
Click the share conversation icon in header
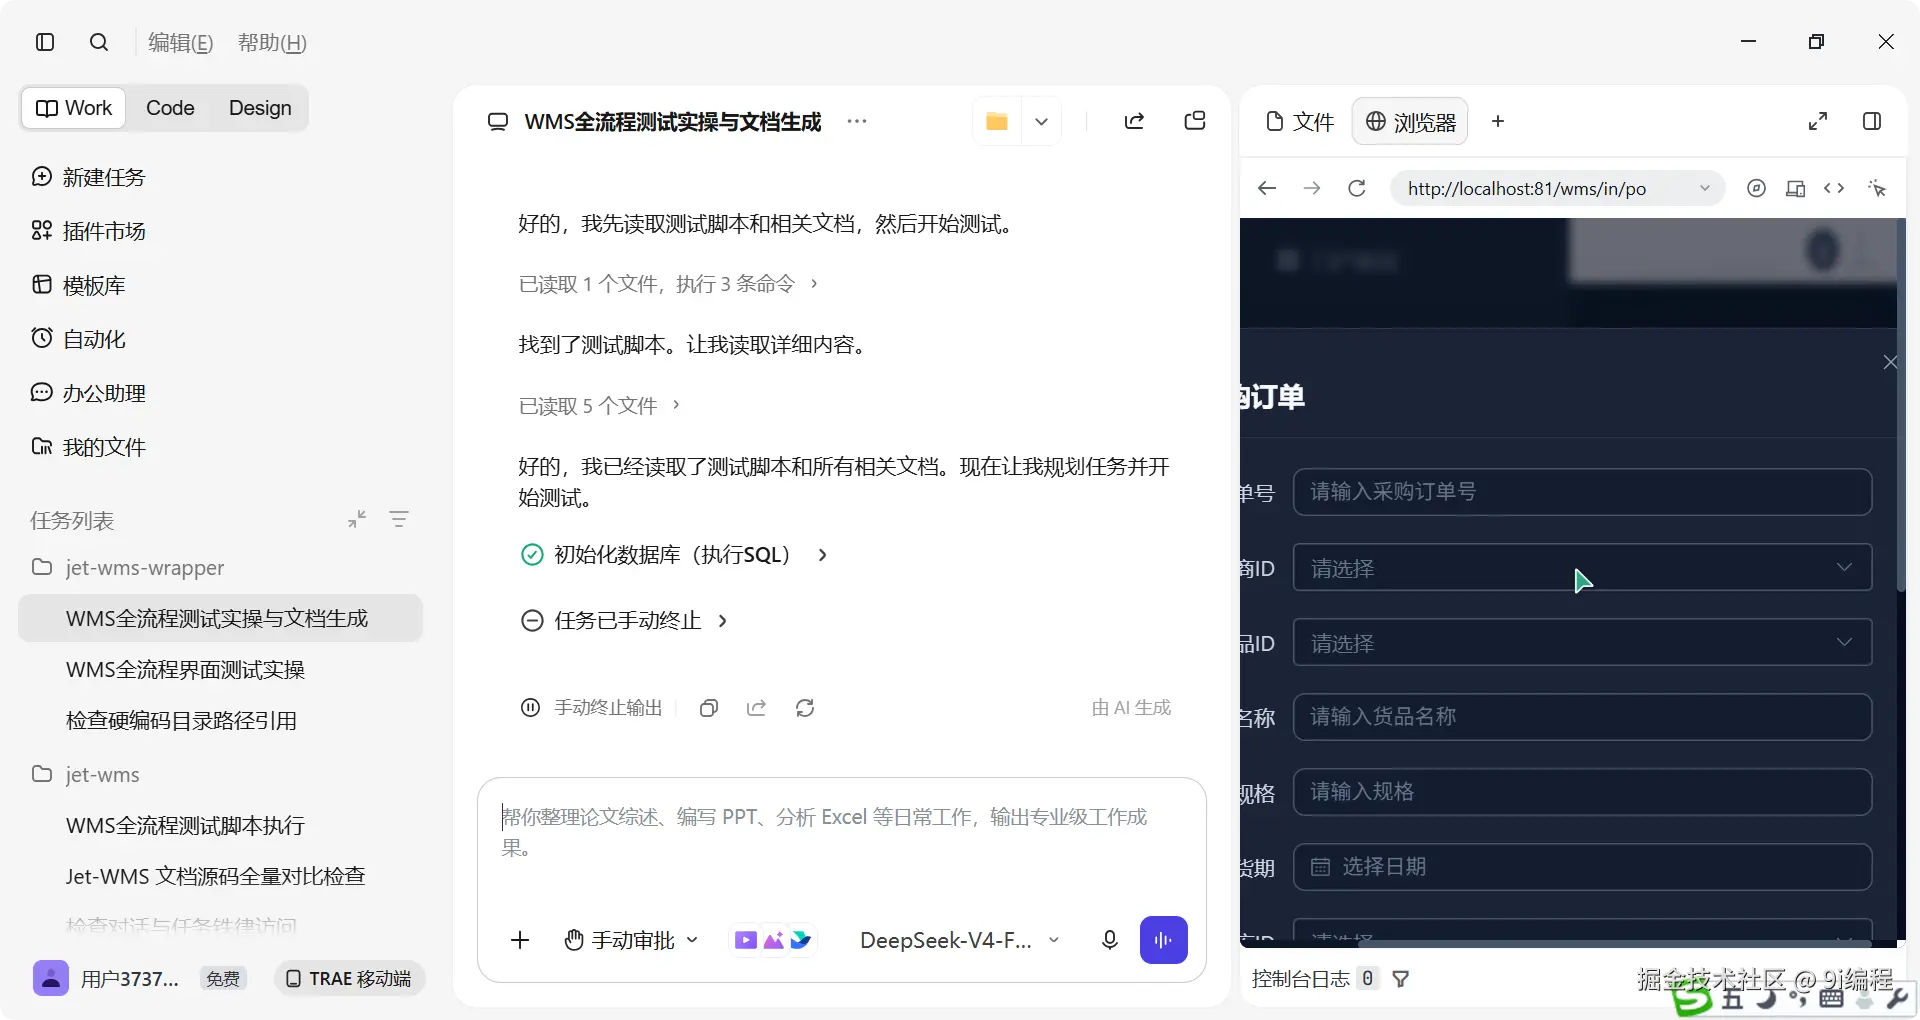tap(1134, 121)
